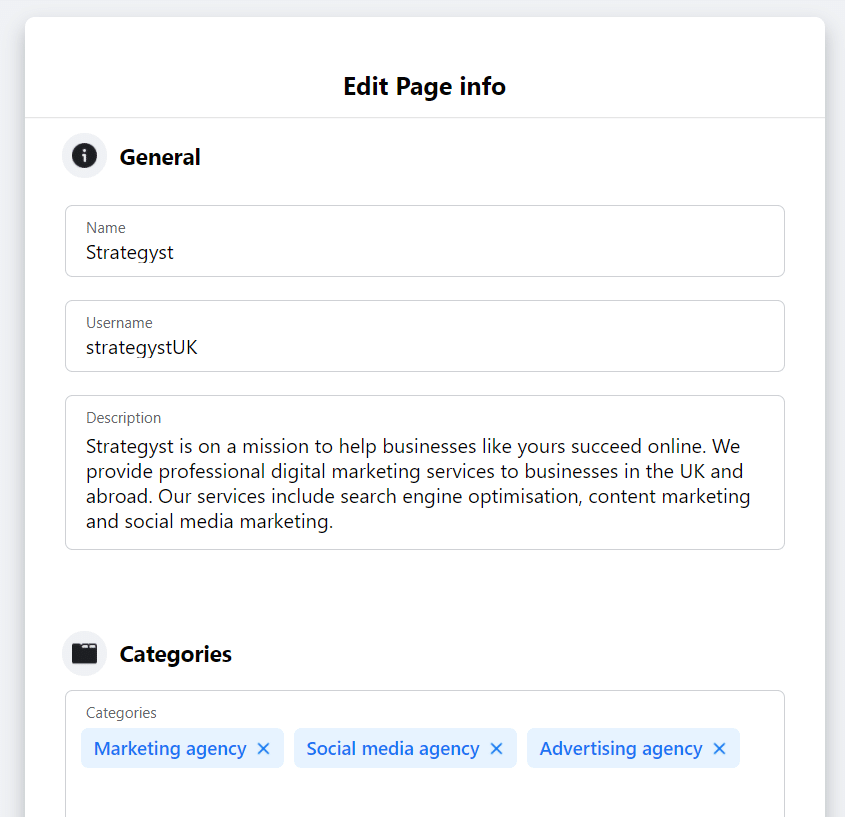Remove the Marketing agency category via its X
Viewport: 845px width, 817px height.
click(263, 748)
